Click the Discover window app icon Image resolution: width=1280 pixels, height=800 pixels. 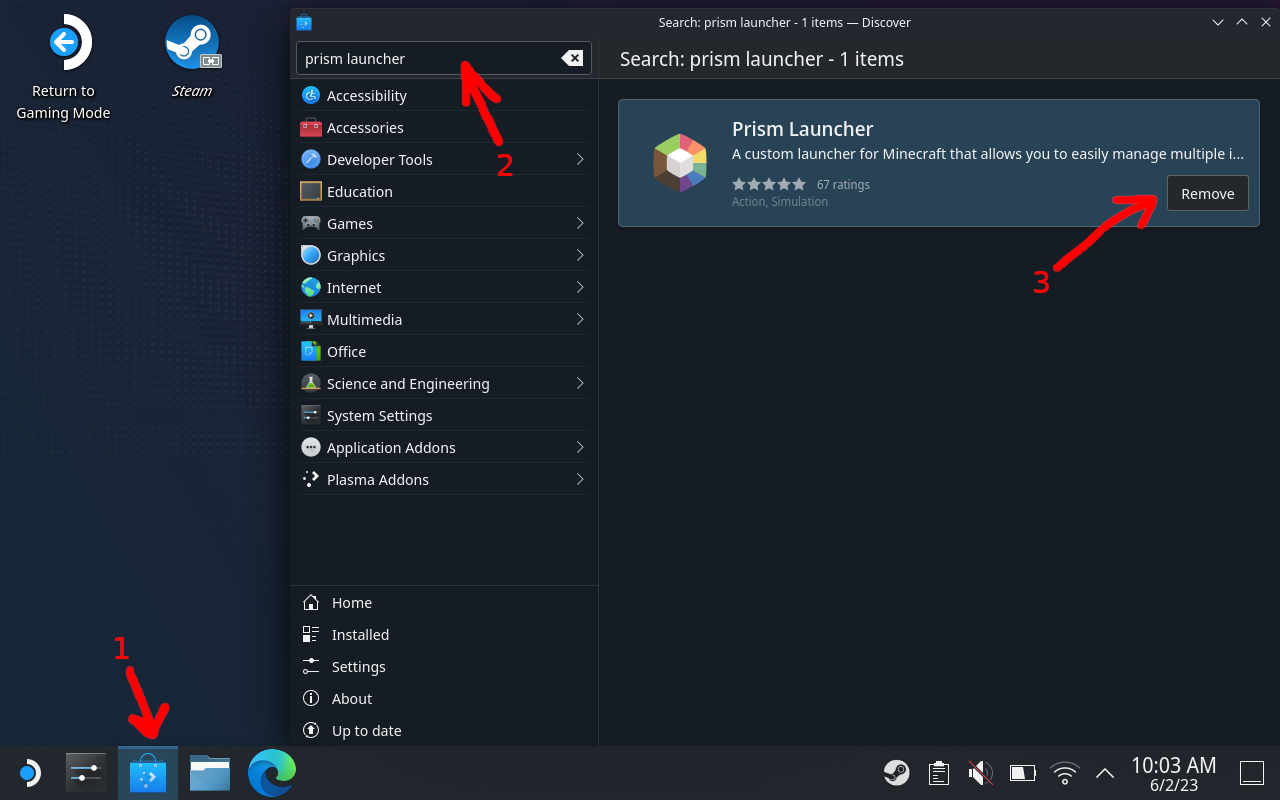pos(304,22)
